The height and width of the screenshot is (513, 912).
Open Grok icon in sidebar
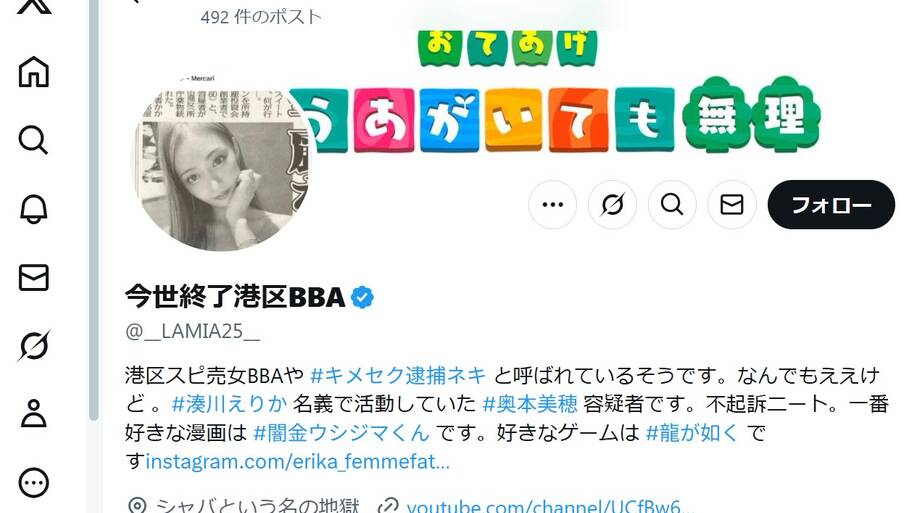pos(34,345)
